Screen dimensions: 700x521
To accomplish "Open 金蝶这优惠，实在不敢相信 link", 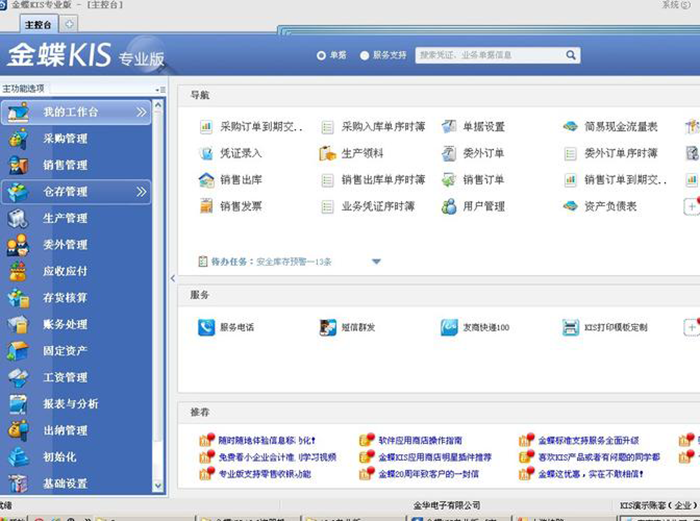I will point(590,474).
